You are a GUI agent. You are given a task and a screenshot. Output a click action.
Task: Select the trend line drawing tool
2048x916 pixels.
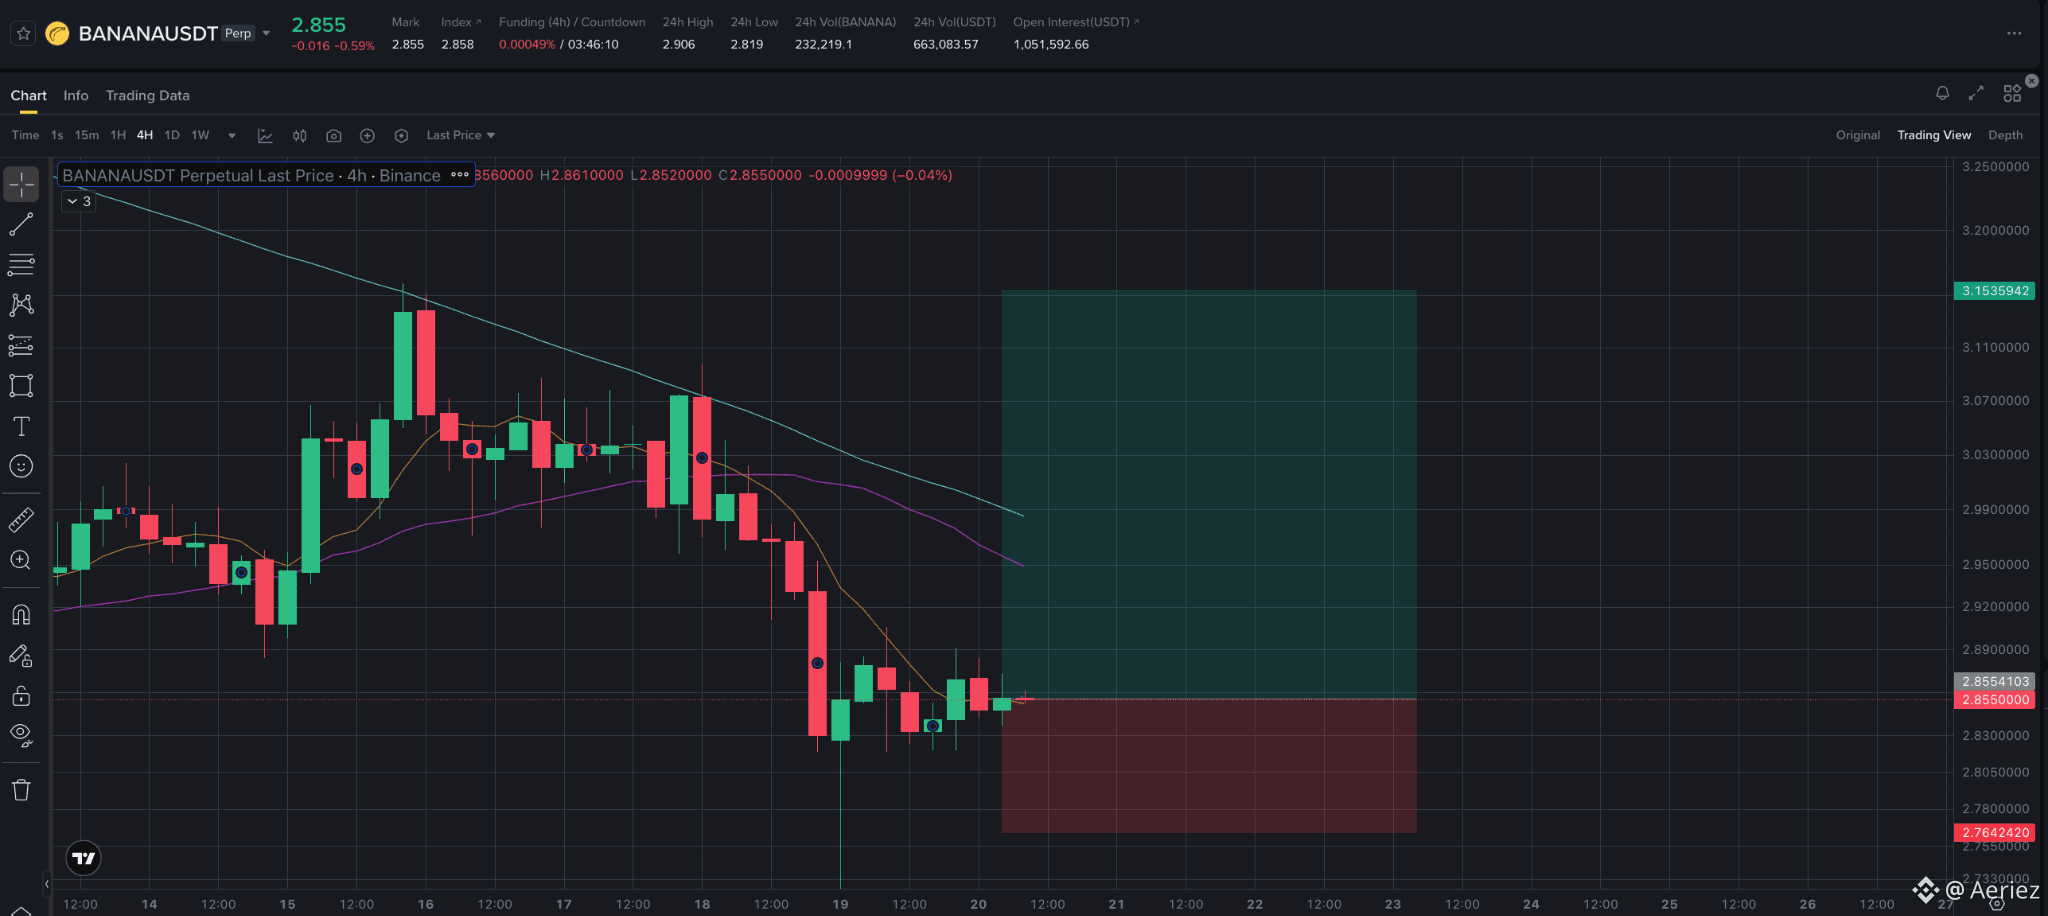point(21,224)
